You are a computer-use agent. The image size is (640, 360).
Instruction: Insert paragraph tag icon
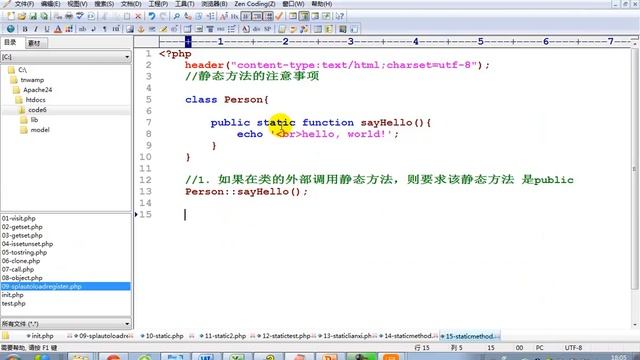tap(105, 29)
